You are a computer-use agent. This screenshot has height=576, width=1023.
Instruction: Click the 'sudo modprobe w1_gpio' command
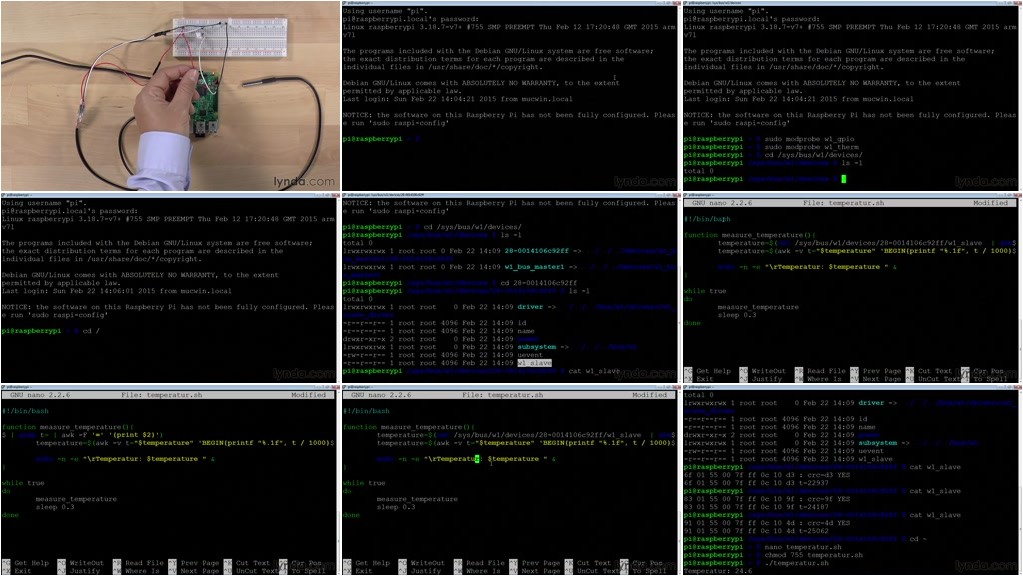[809, 139]
